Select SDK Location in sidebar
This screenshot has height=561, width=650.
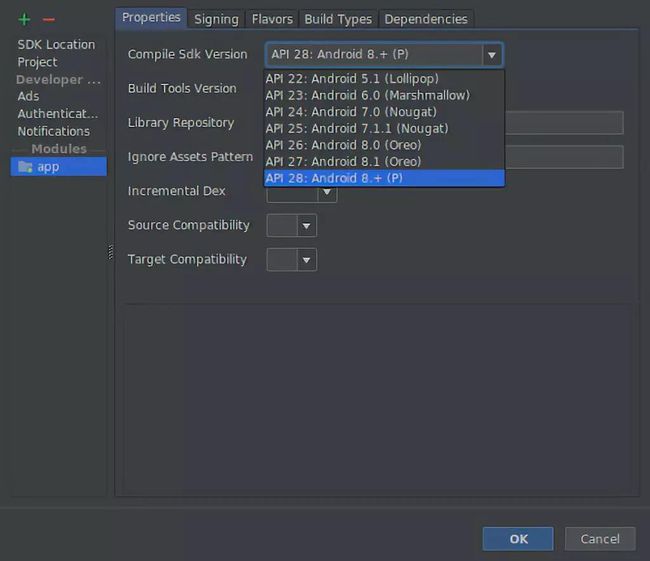(56, 44)
